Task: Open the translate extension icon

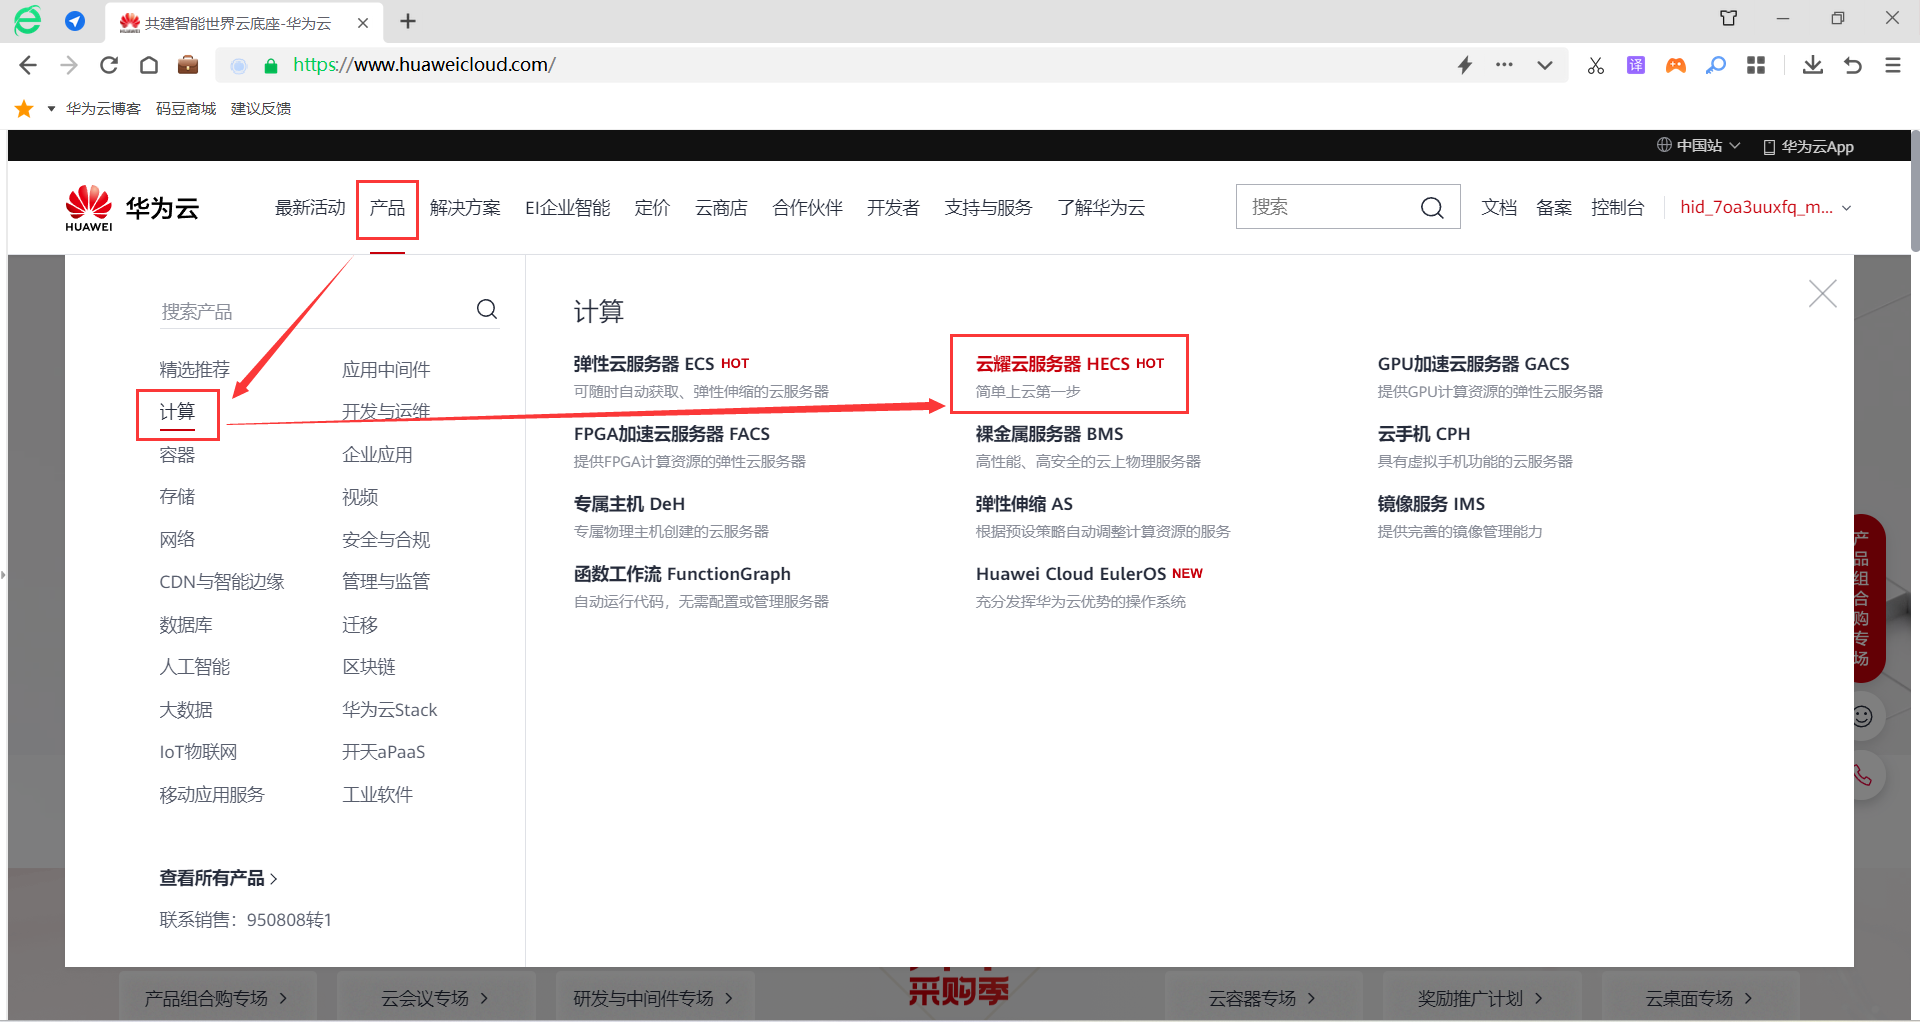Action: pyautogui.click(x=1636, y=65)
